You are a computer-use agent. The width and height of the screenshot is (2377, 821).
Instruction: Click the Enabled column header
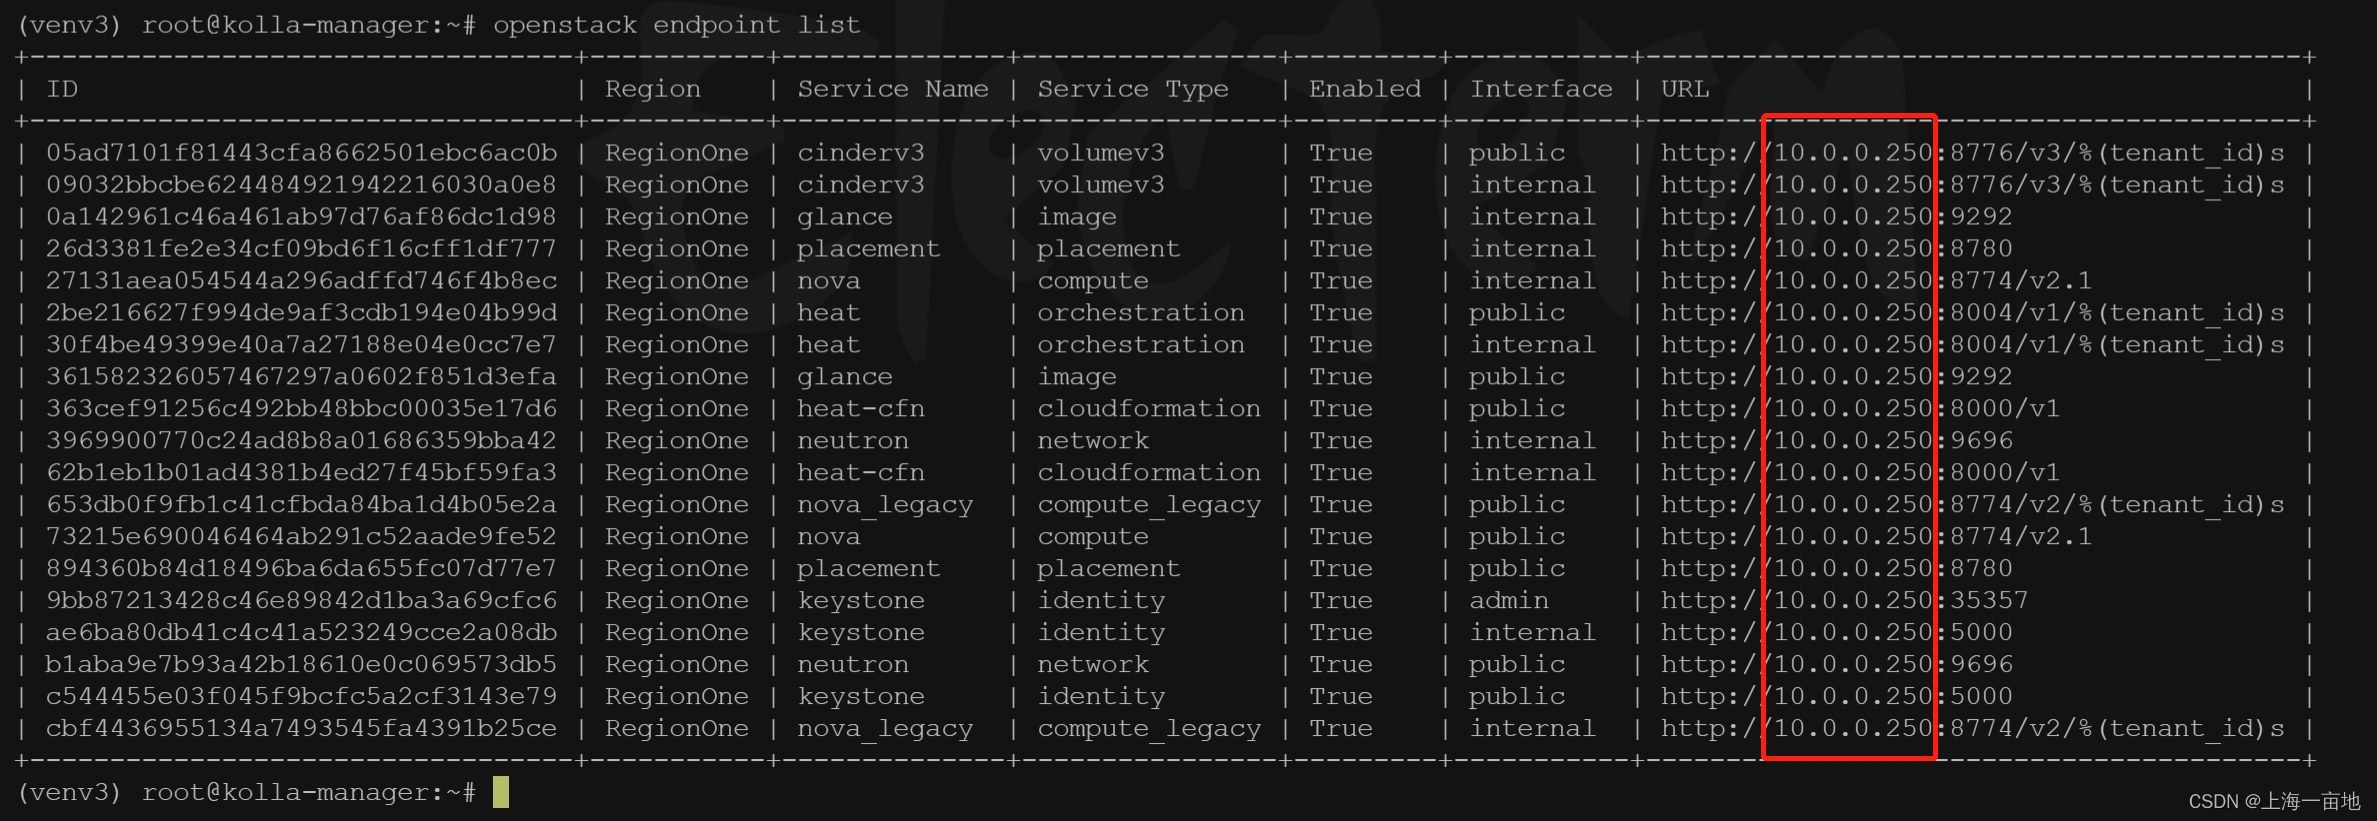(x=1364, y=89)
